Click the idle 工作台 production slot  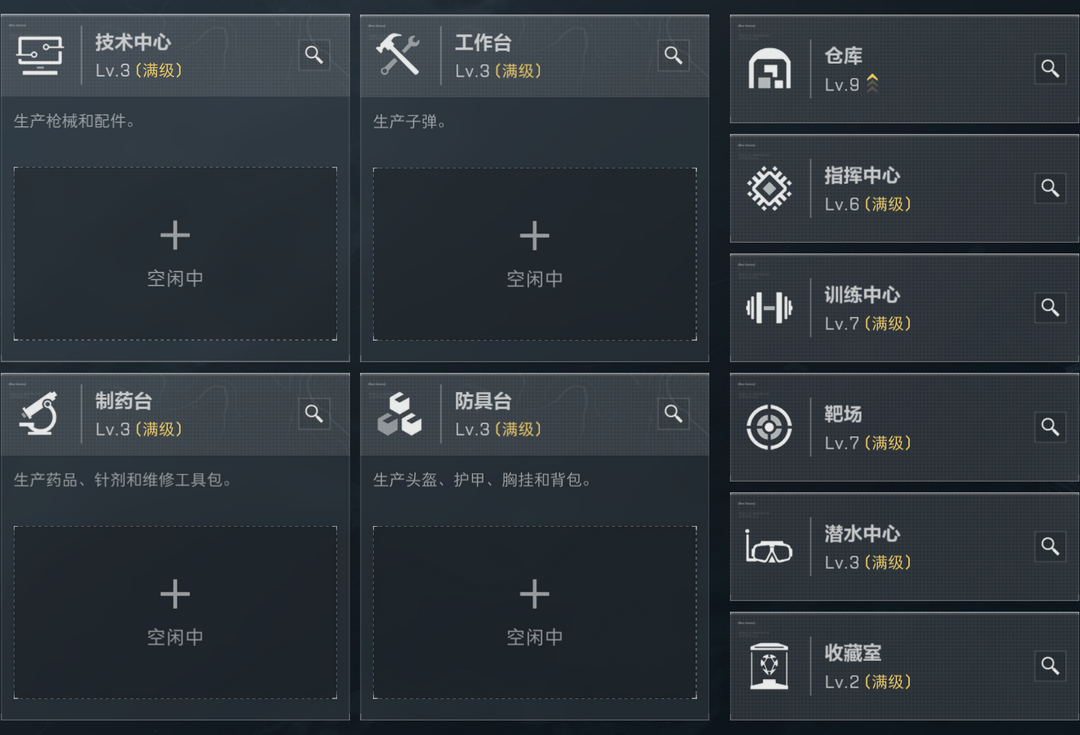[535, 254]
